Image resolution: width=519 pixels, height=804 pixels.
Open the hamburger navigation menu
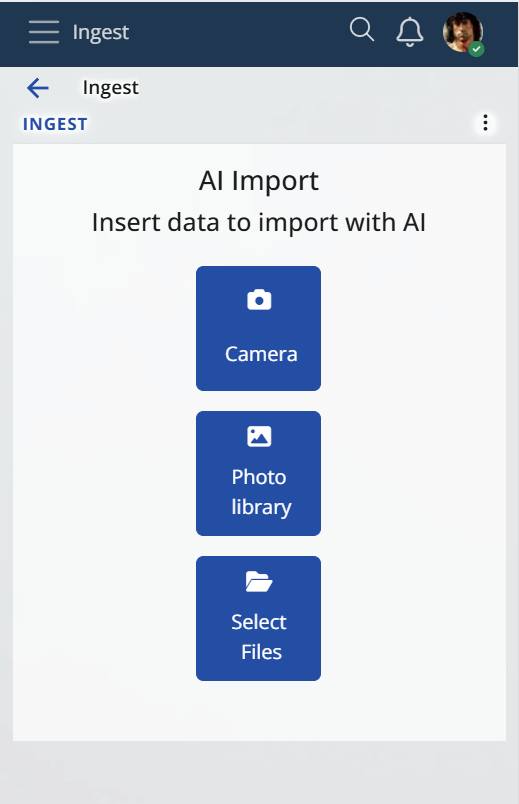(44, 32)
